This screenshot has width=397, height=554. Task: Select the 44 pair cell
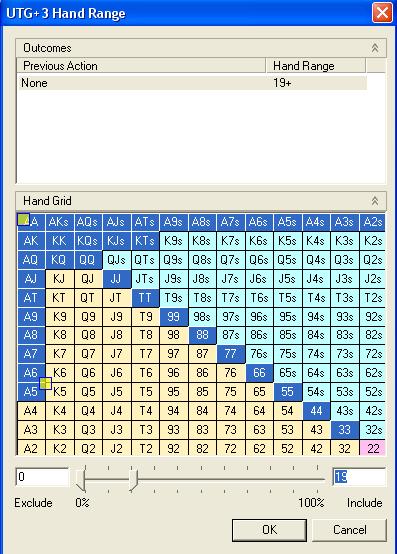(316, 411)
